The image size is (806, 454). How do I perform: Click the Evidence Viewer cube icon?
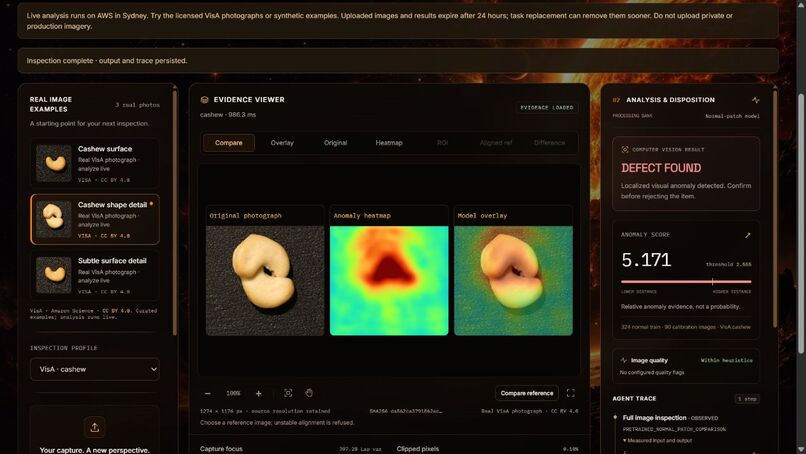pos(205,100)
